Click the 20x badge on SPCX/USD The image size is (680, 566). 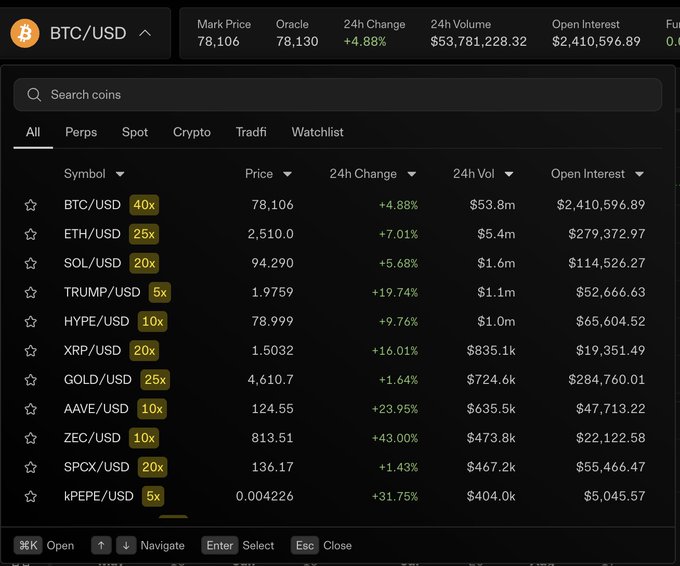point(152,467)
